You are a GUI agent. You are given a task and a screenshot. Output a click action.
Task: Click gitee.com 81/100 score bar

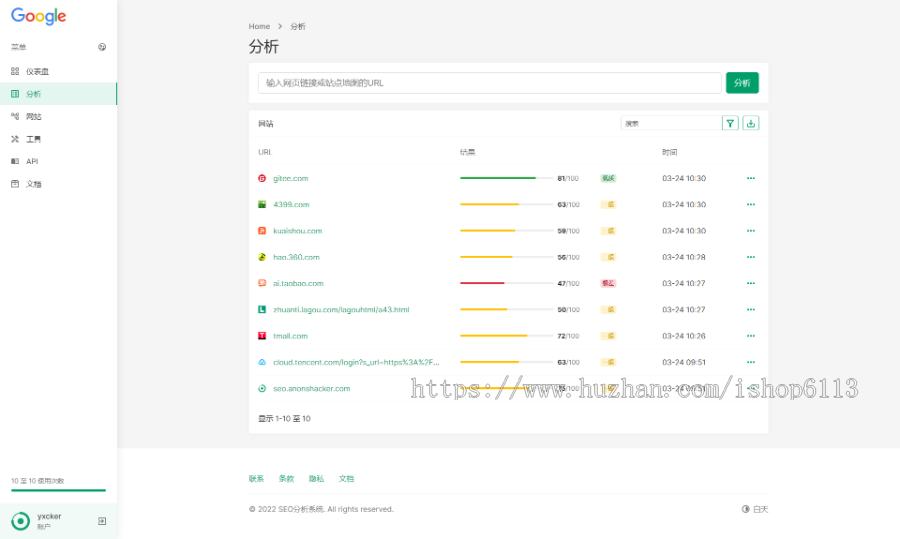(506, 179)
